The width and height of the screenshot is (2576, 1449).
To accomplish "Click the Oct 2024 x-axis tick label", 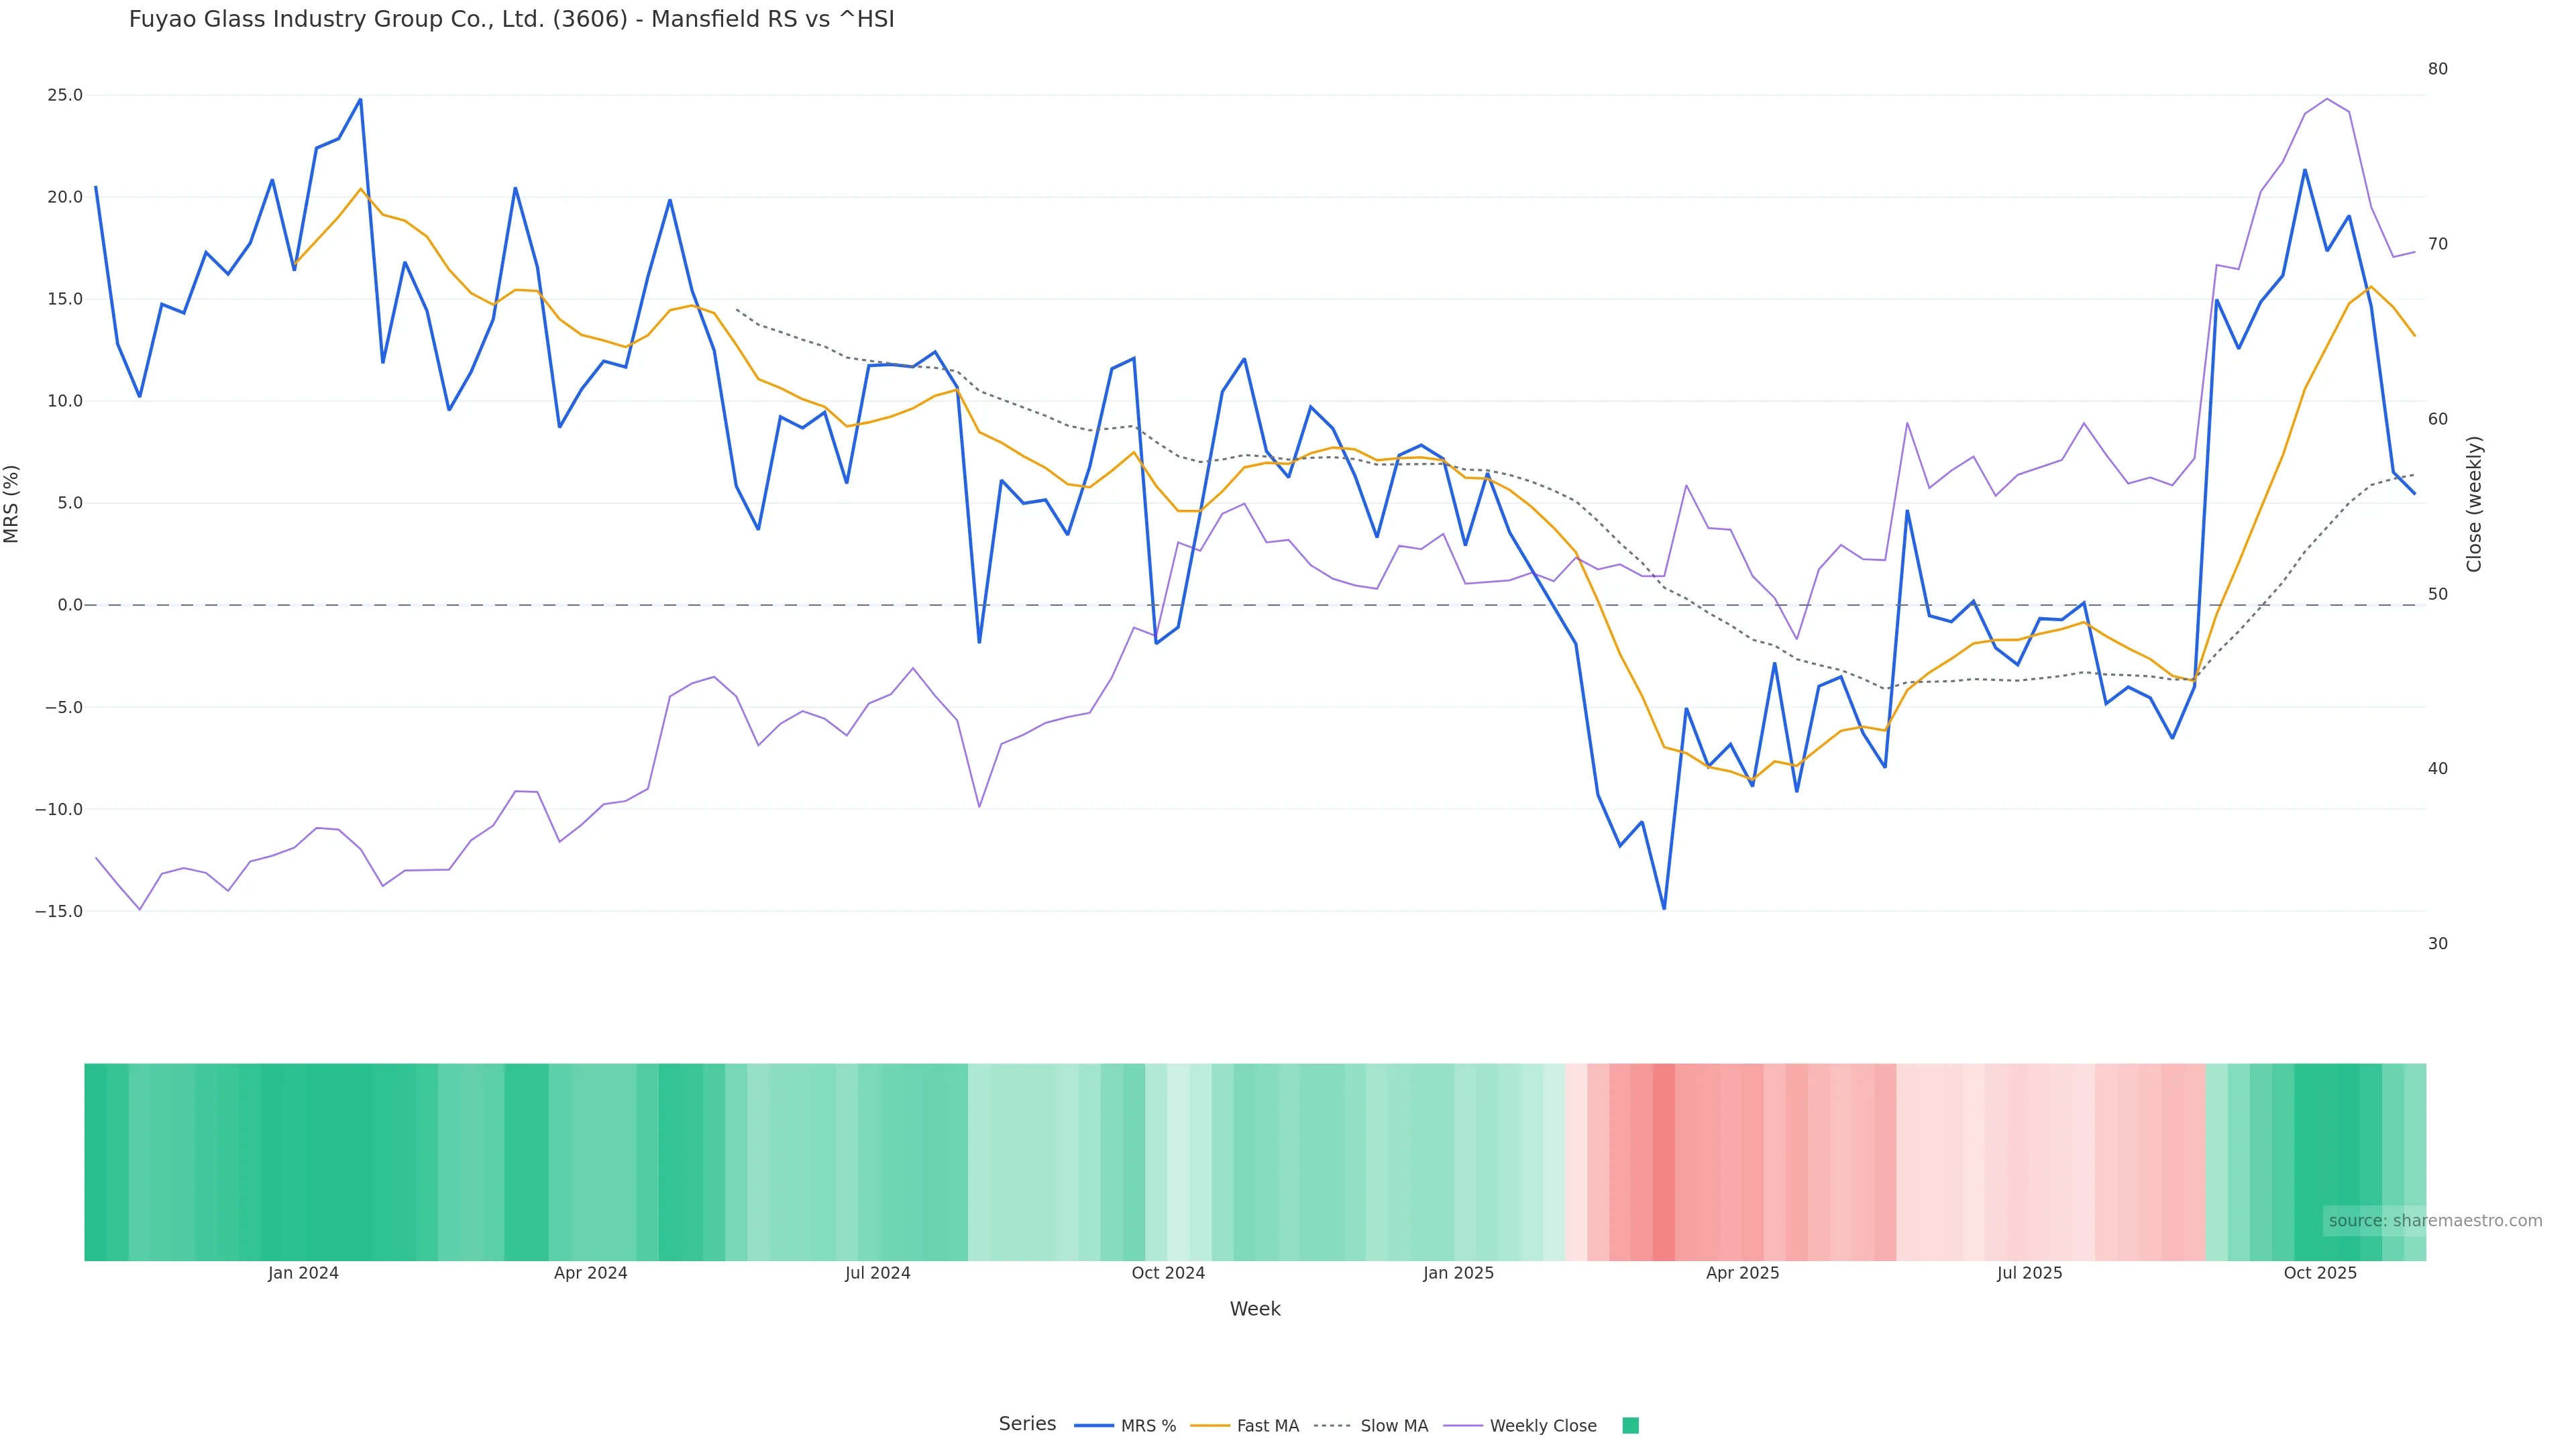I will pyautogui.click(x=1168, y=1273).
